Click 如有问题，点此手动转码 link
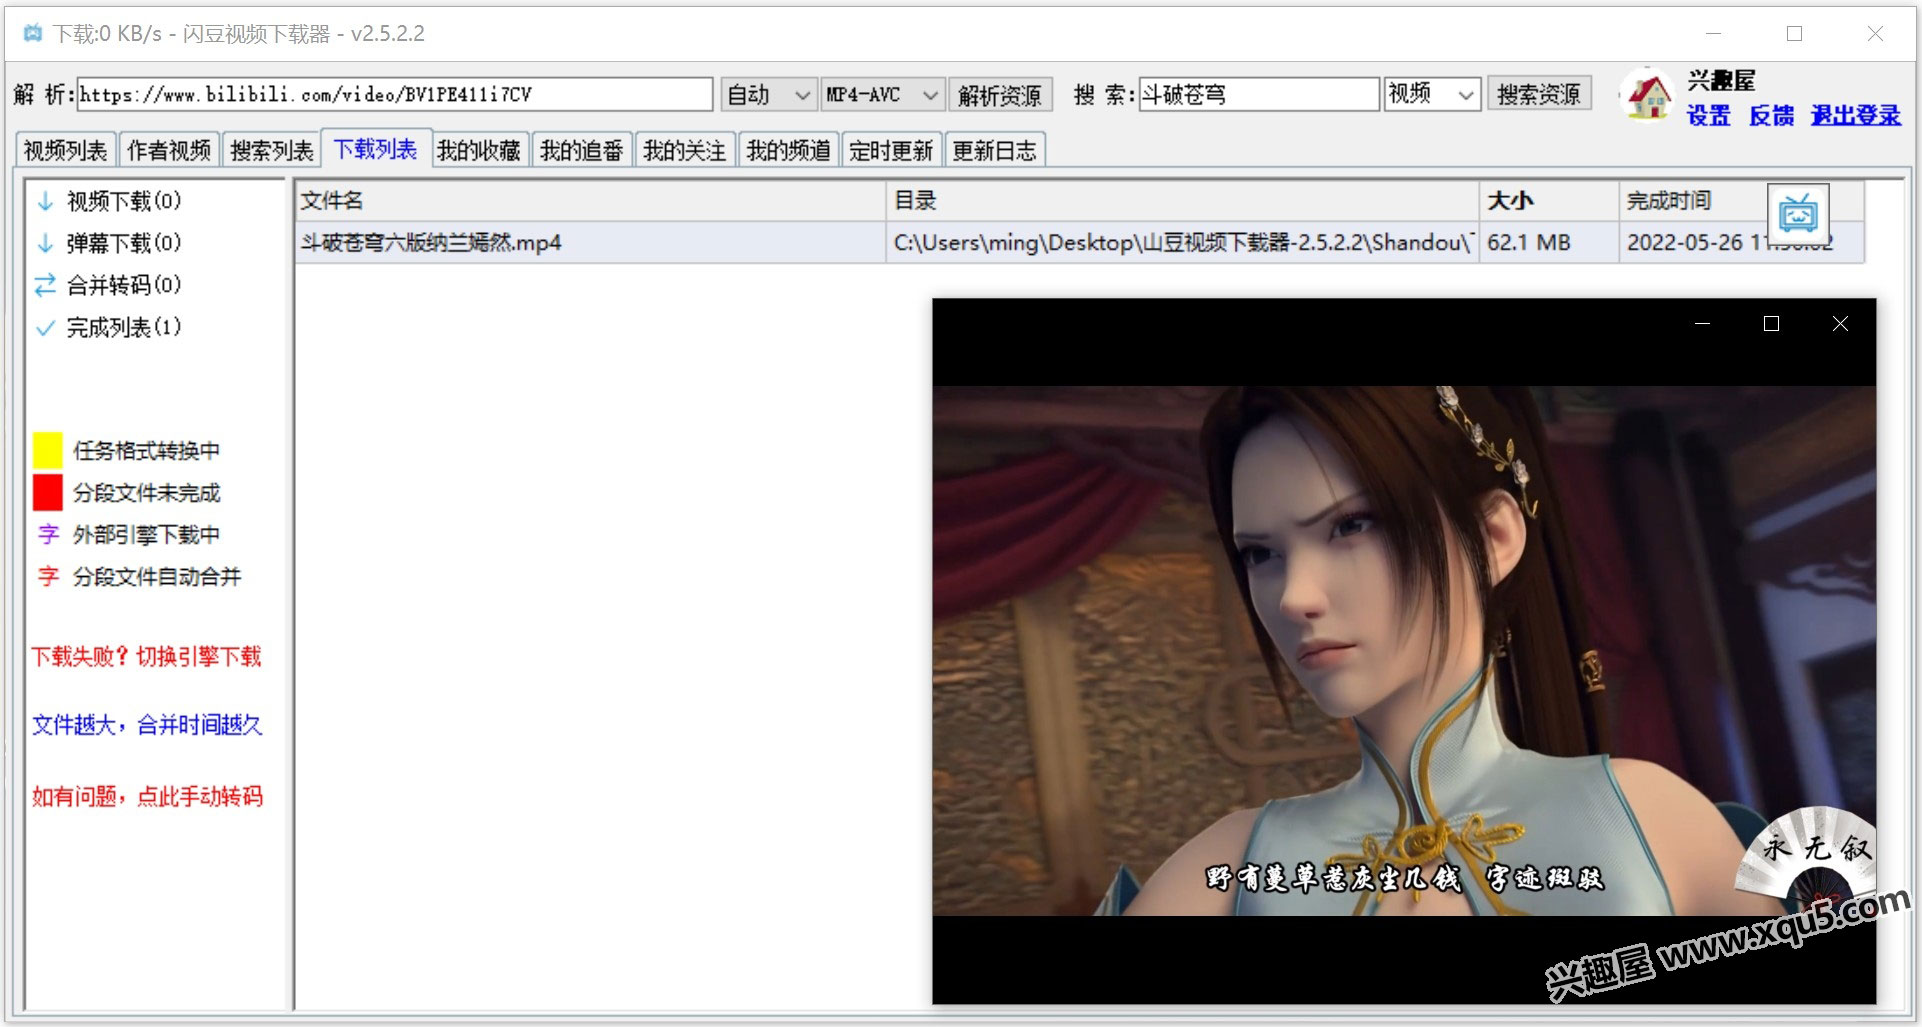1922x1027 pixels. point(147,796)
